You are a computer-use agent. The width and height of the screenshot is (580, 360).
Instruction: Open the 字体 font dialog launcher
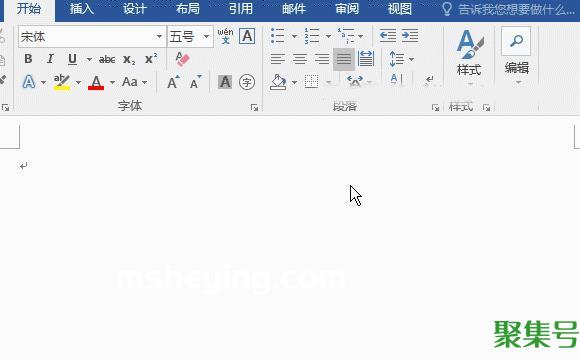[x=254, y=107]
